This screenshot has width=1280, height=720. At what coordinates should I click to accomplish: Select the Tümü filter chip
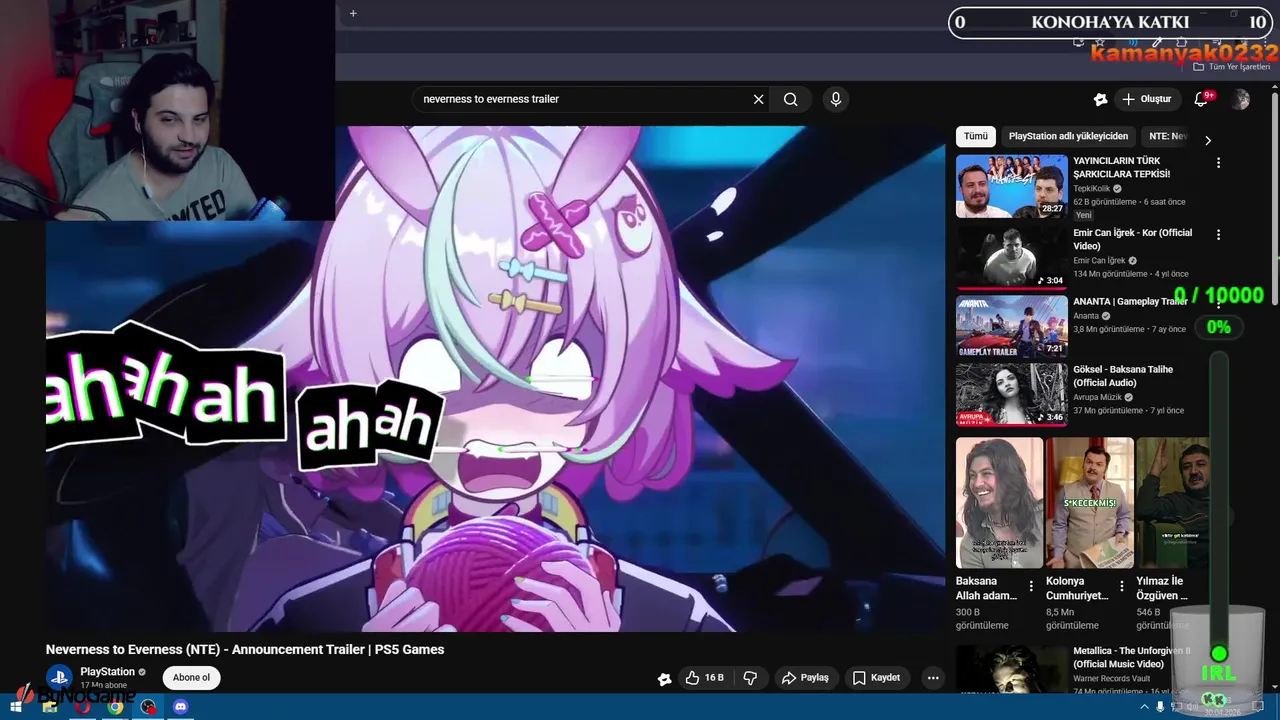(976, 136)
